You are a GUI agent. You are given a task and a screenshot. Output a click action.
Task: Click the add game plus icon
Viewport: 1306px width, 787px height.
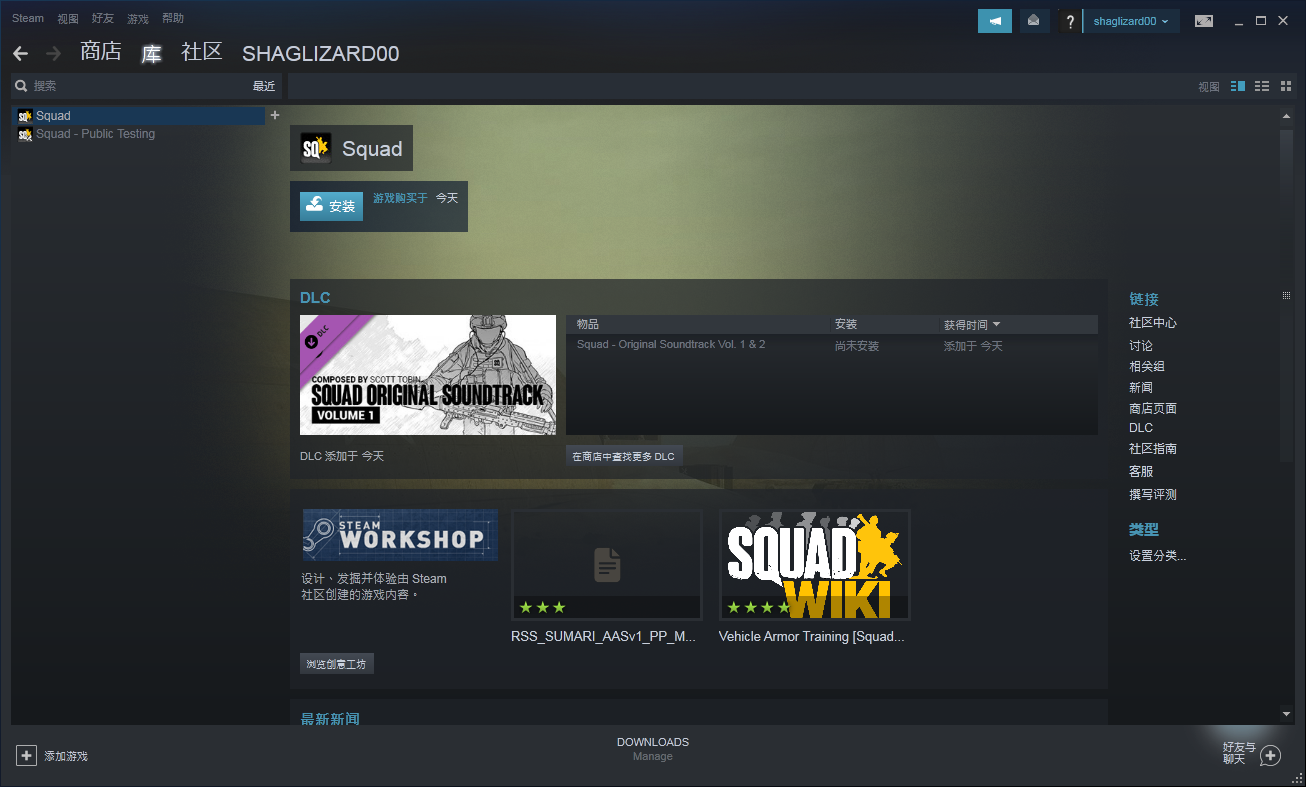[27, 755]
